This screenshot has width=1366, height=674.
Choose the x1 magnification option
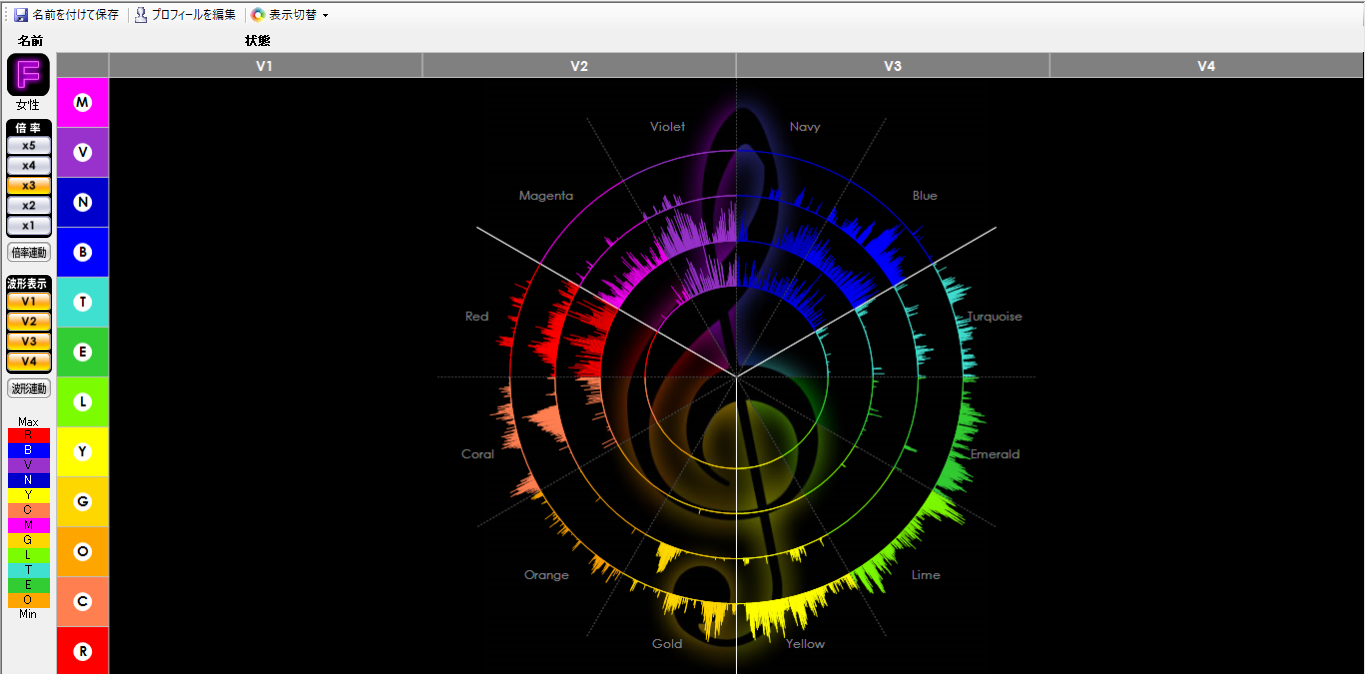[x=29, y=225]
